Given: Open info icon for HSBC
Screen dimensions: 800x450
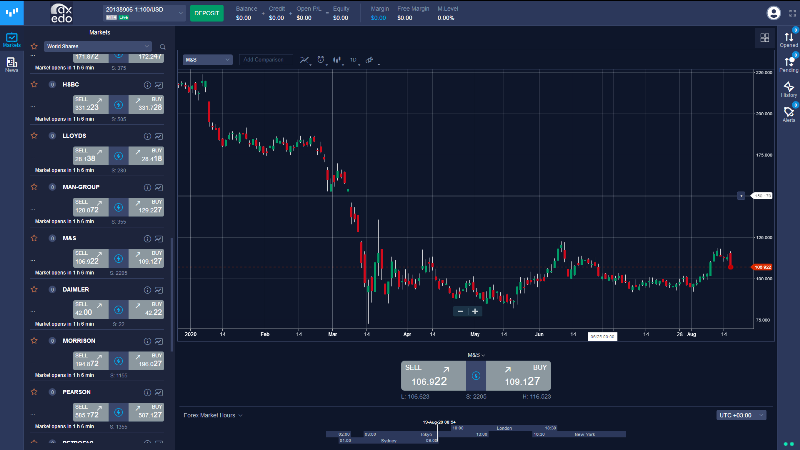Looking at the screenshot, I should coord(147,85).
